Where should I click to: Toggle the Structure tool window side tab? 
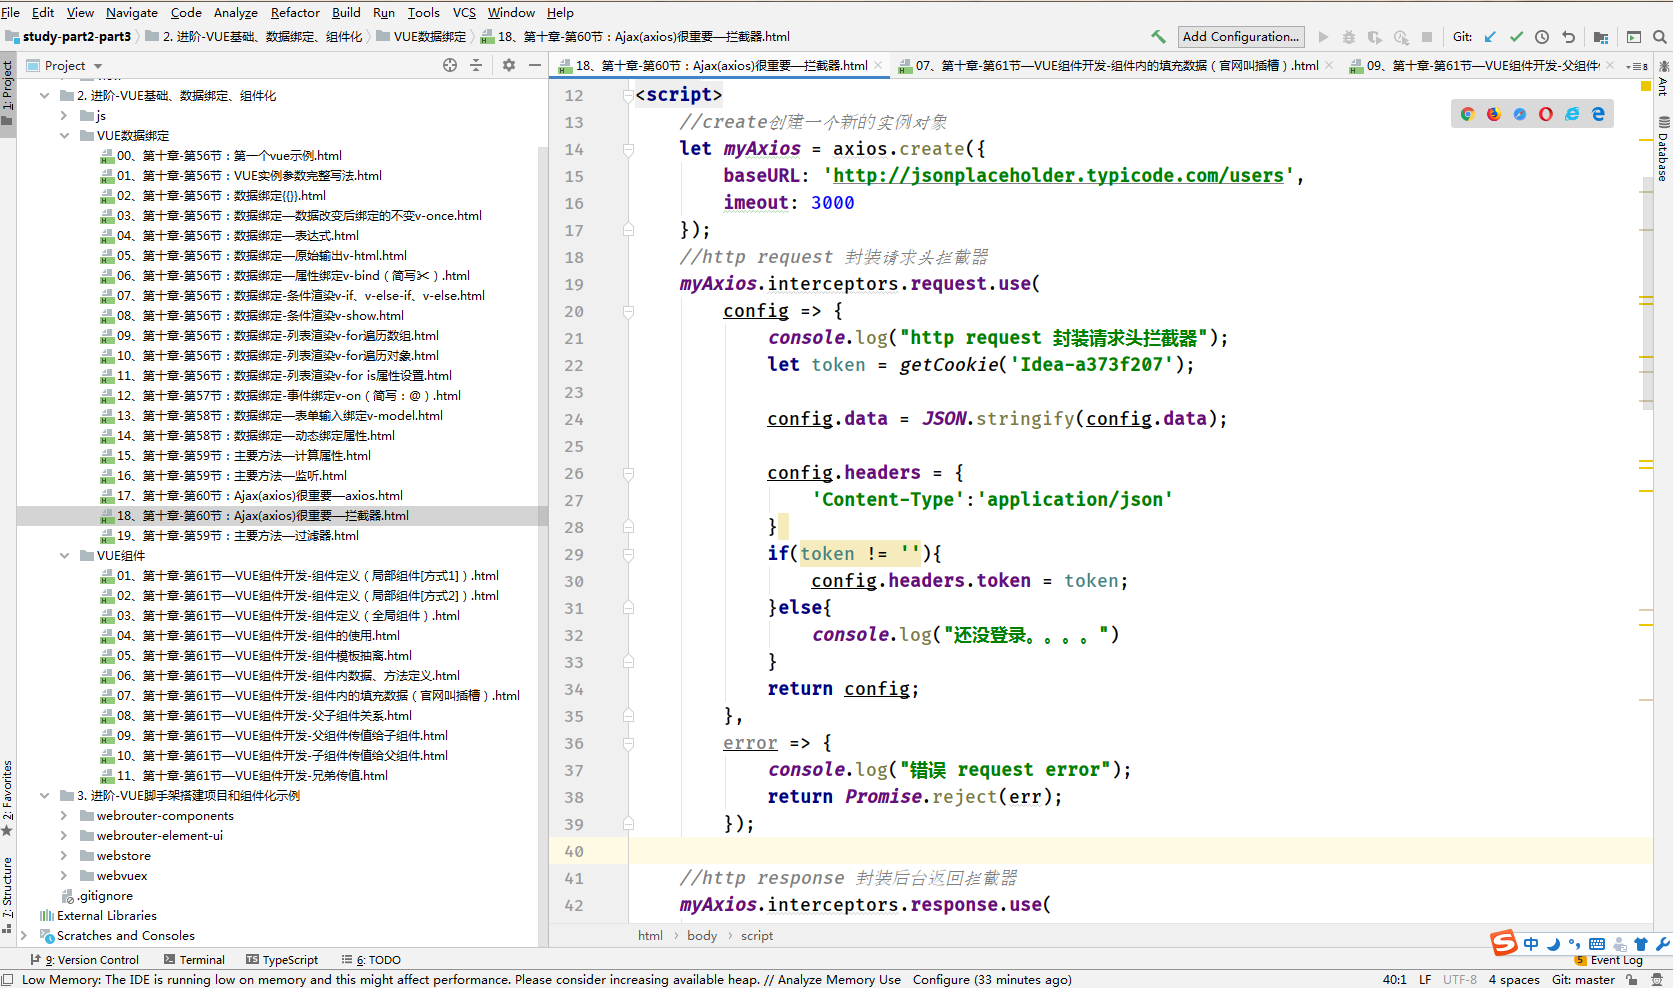[x=7, y=894]
